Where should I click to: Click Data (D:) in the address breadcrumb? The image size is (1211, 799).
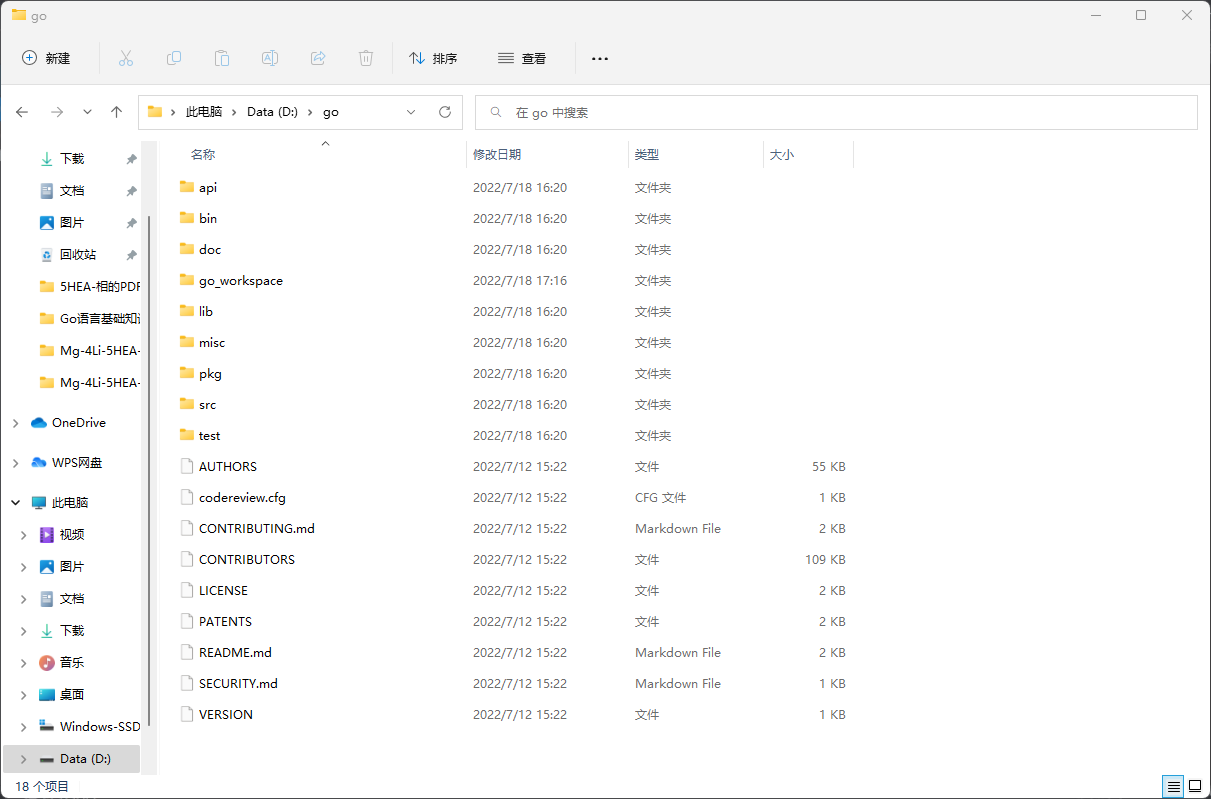click(272, 112)
